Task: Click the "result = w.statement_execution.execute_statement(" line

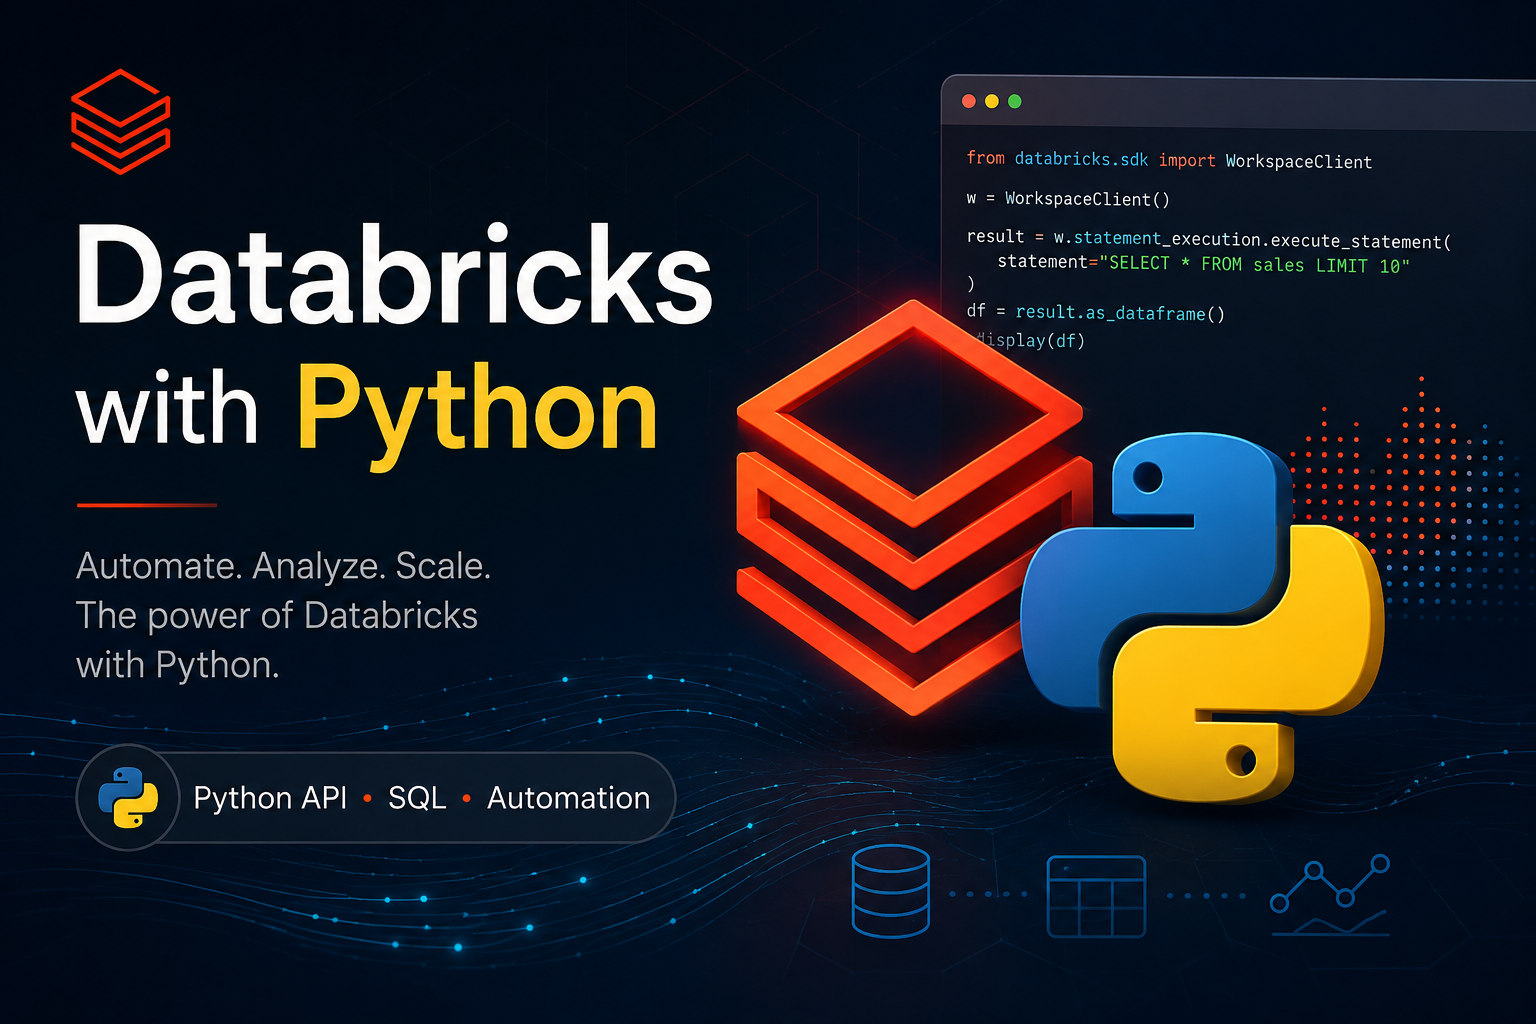Action: pos(1209,239)
